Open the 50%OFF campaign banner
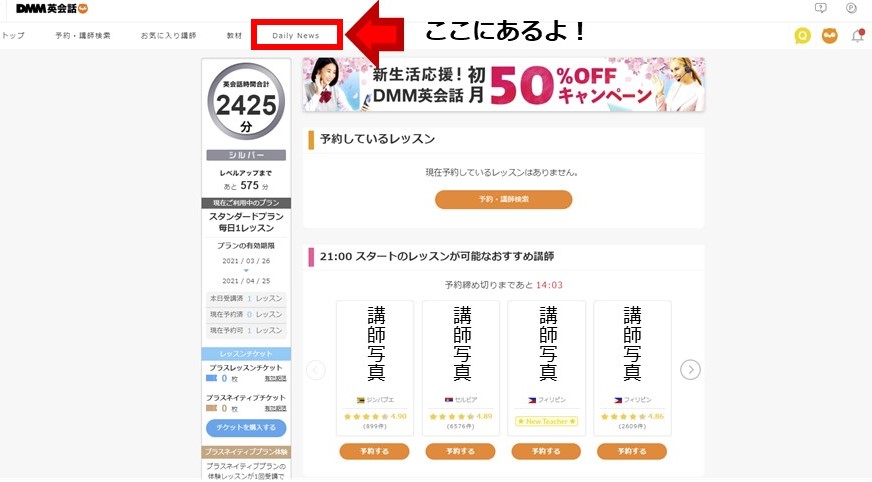 (503, 85)
